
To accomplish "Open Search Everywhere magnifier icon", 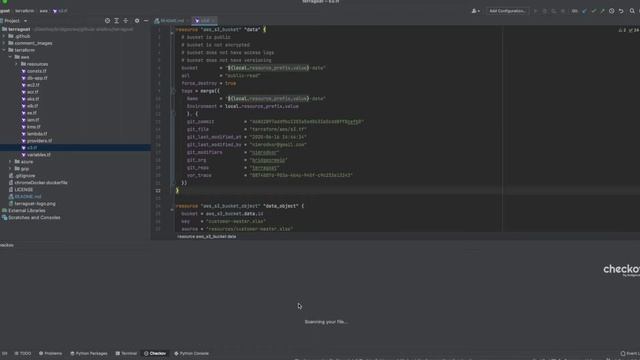I will [632, 11].
